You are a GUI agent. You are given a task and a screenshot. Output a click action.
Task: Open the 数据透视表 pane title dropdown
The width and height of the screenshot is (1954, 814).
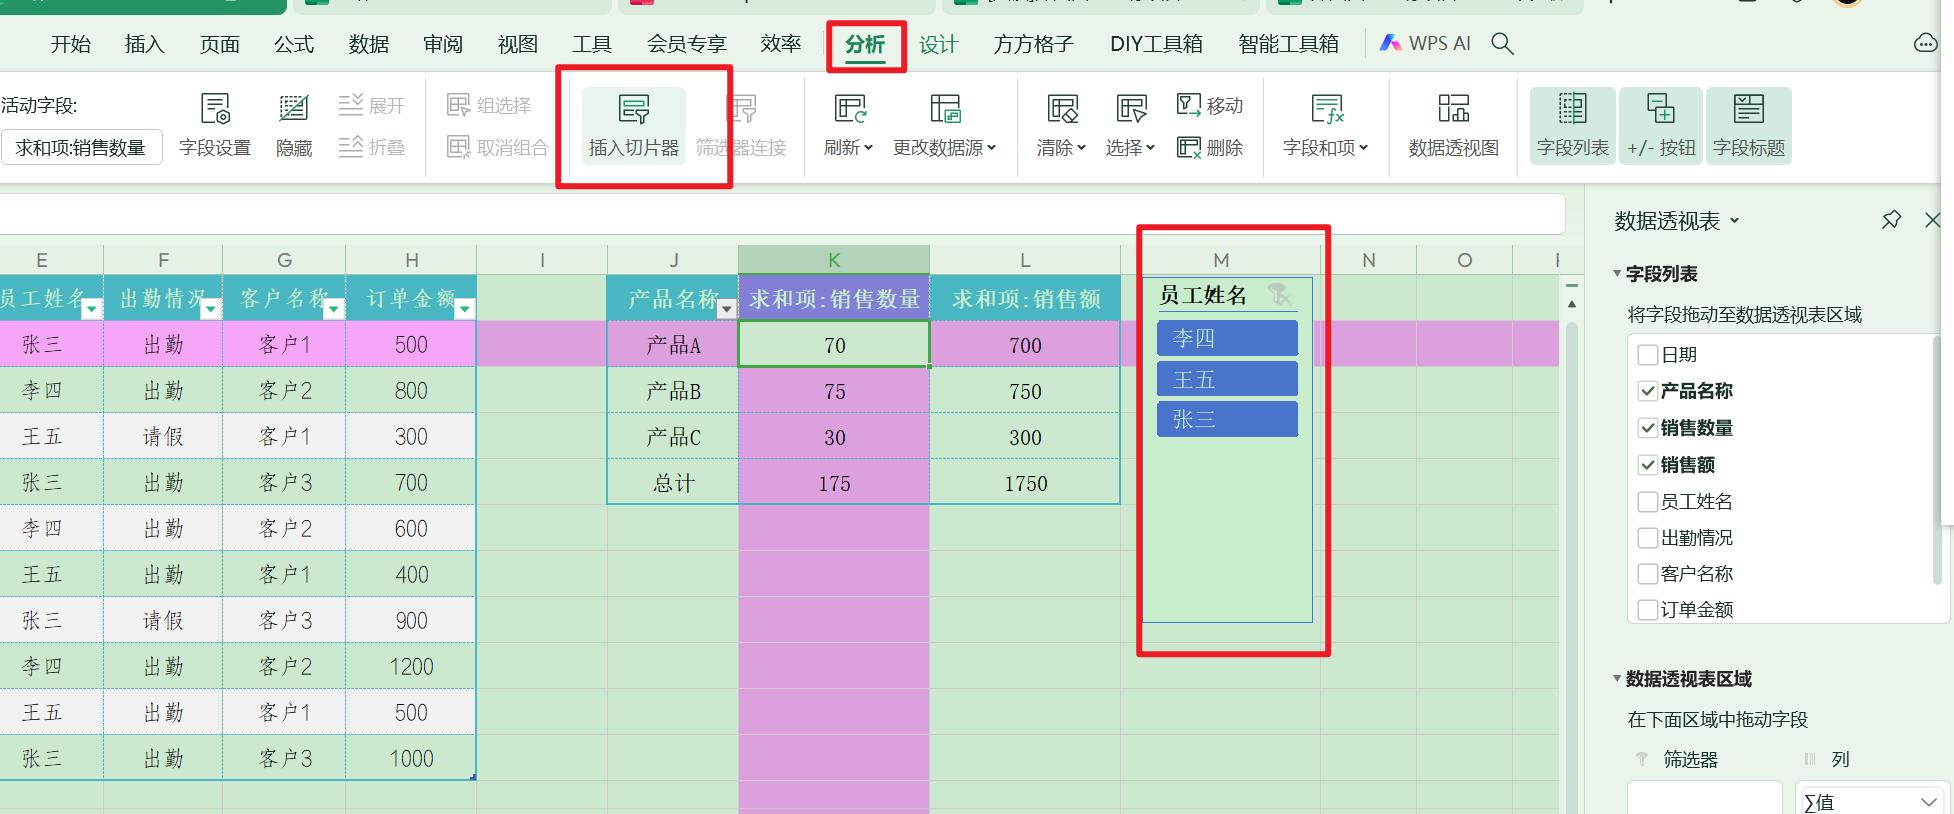pos(1734,221)
